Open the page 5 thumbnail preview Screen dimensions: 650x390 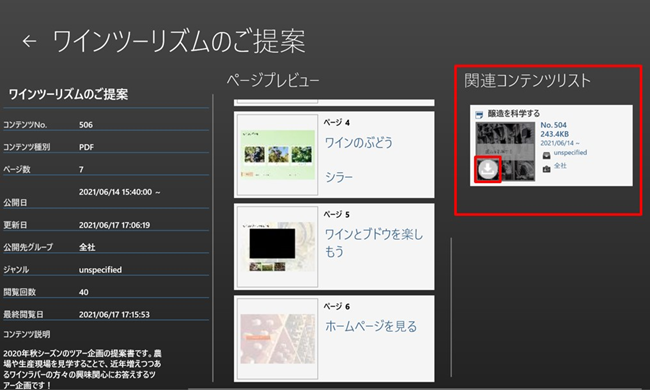click(277, 247)
